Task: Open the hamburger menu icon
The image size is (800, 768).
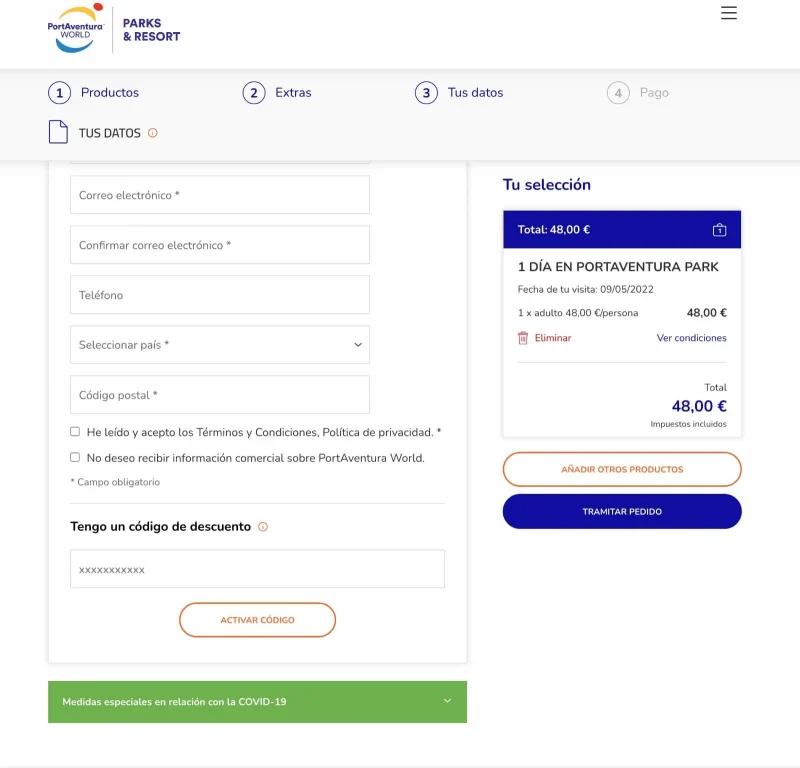Action: (x=729, y=13)
